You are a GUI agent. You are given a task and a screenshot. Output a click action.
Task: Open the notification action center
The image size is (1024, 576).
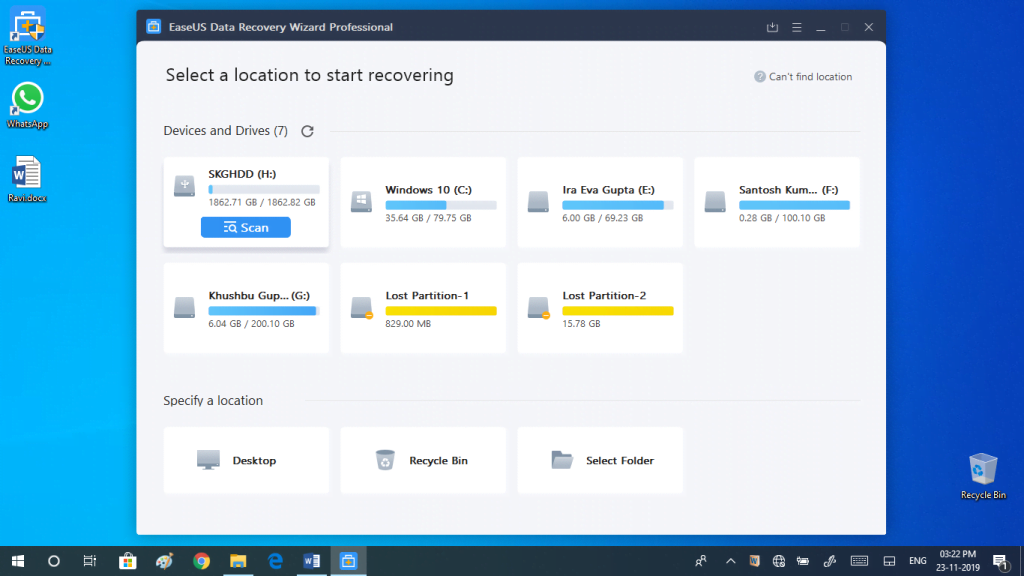pos(1000,561)
